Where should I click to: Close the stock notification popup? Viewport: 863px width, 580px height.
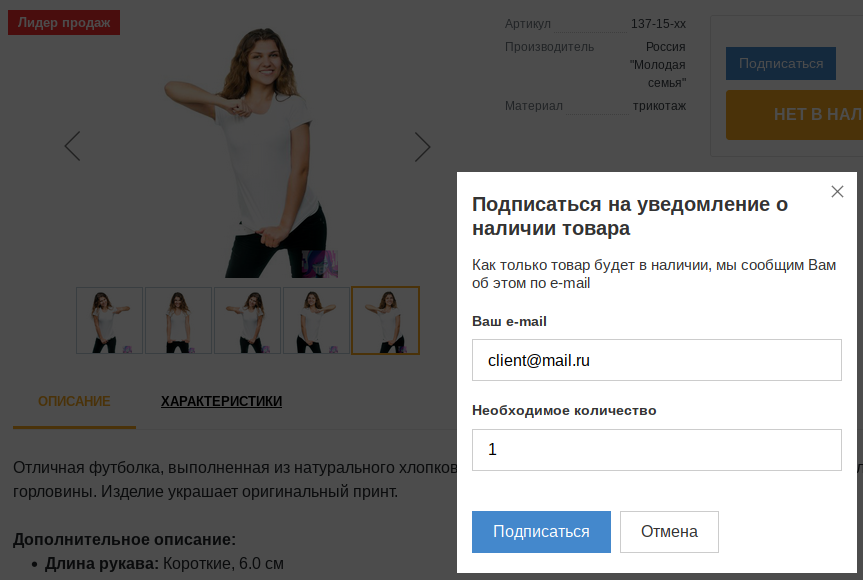[837, 192]
